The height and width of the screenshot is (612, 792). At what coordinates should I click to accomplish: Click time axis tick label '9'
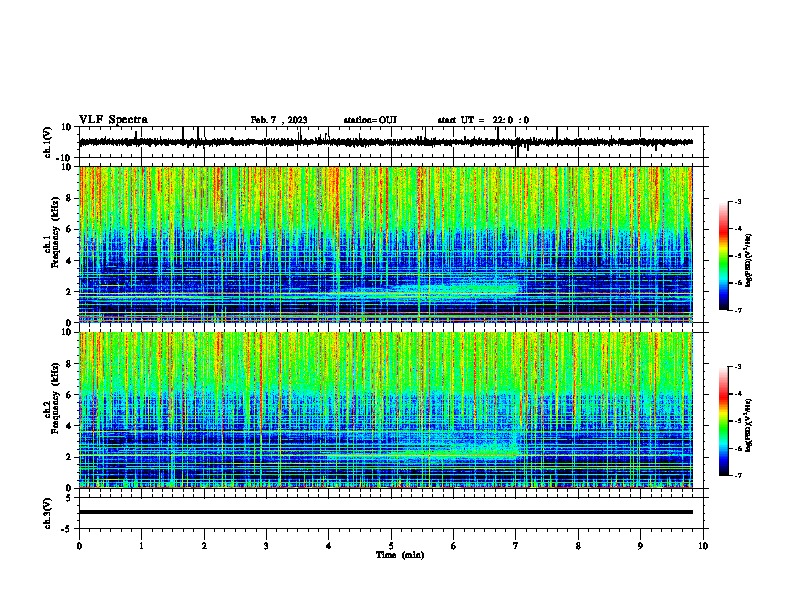(x=640, y=546)
